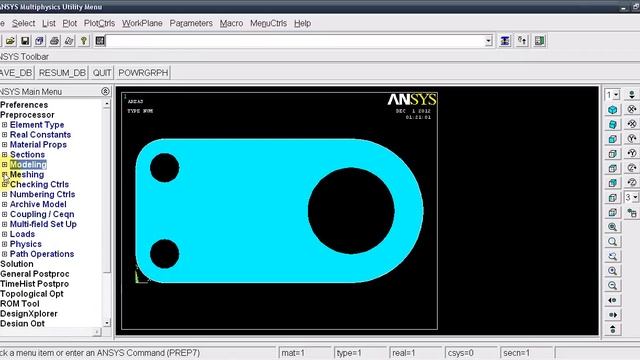Click the QUIT toolbar button
This screenshot has height=360, width=640.
(102, 73)
